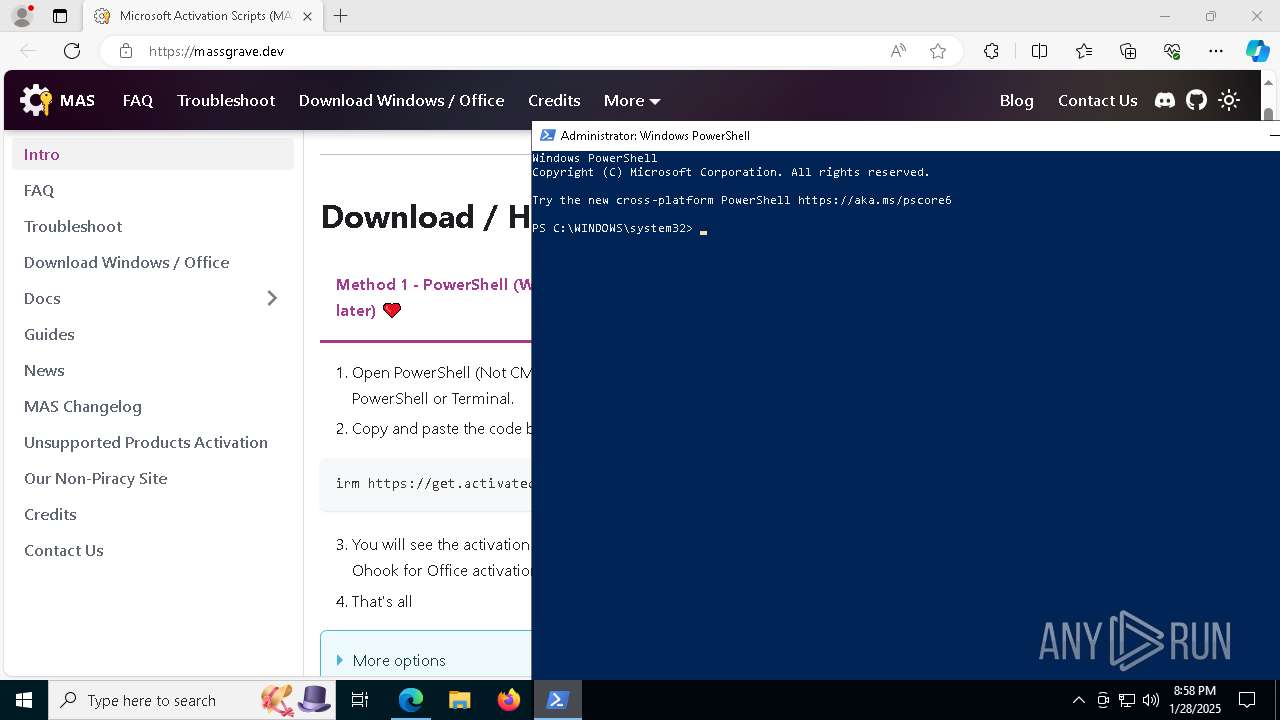
Task: Select Download Windows / Office in sidebar
Action: pyautogui.click(x=153, y=262)
